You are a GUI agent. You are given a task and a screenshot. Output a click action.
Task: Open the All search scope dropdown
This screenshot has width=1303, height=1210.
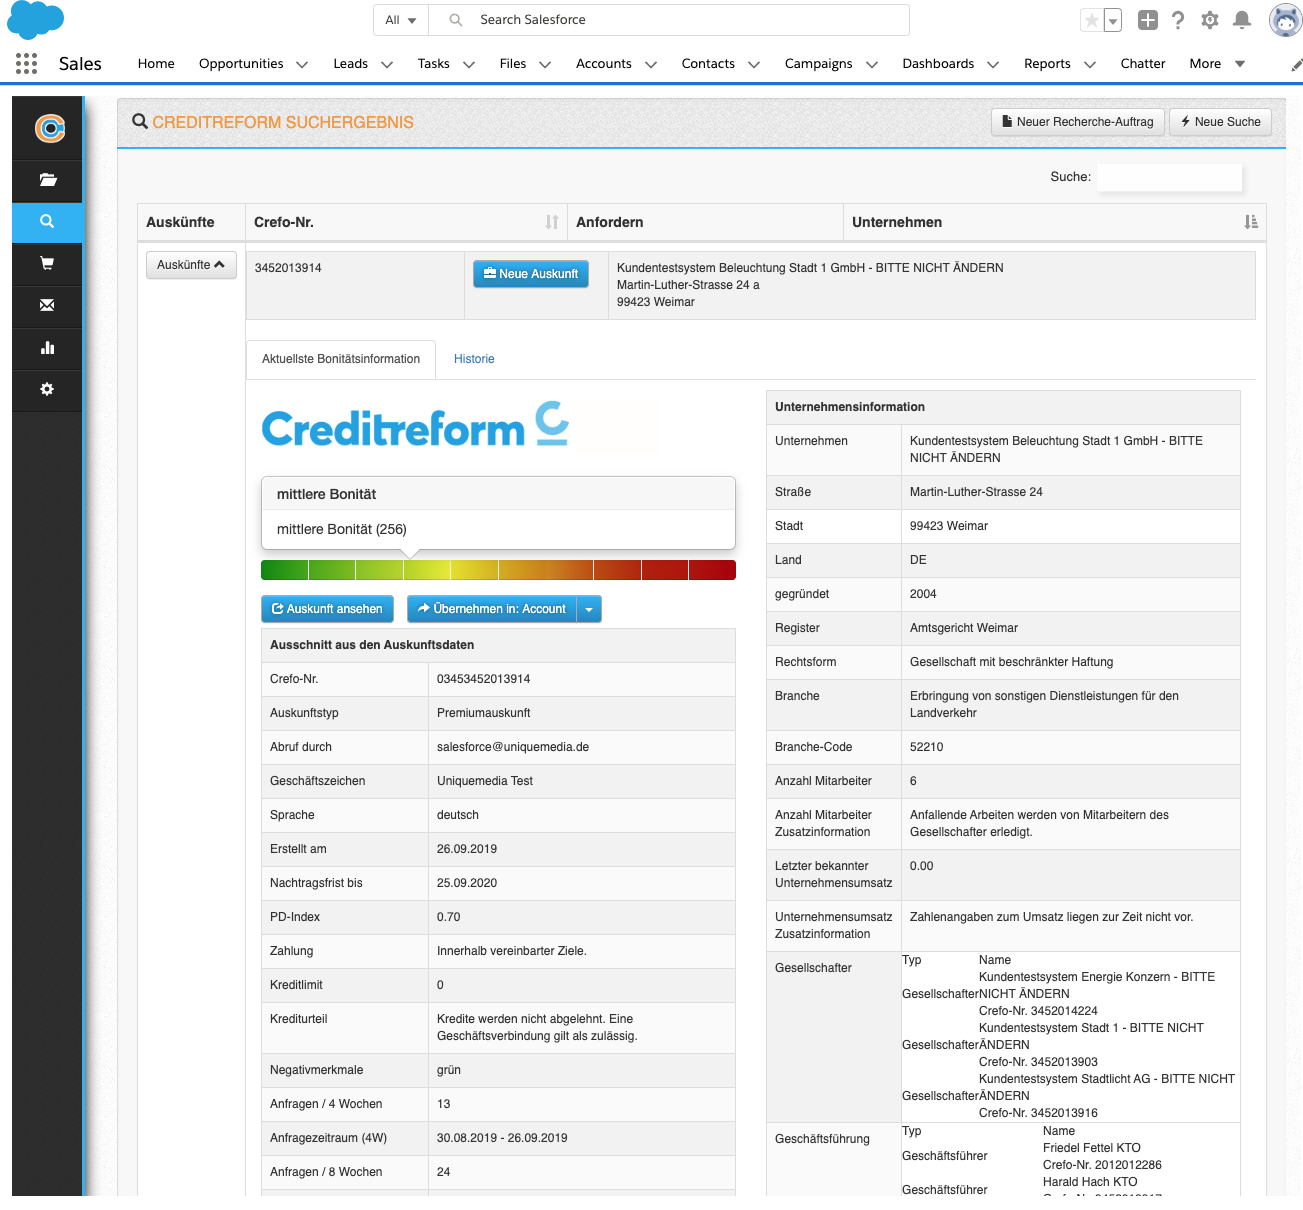[x=401, y=20]
